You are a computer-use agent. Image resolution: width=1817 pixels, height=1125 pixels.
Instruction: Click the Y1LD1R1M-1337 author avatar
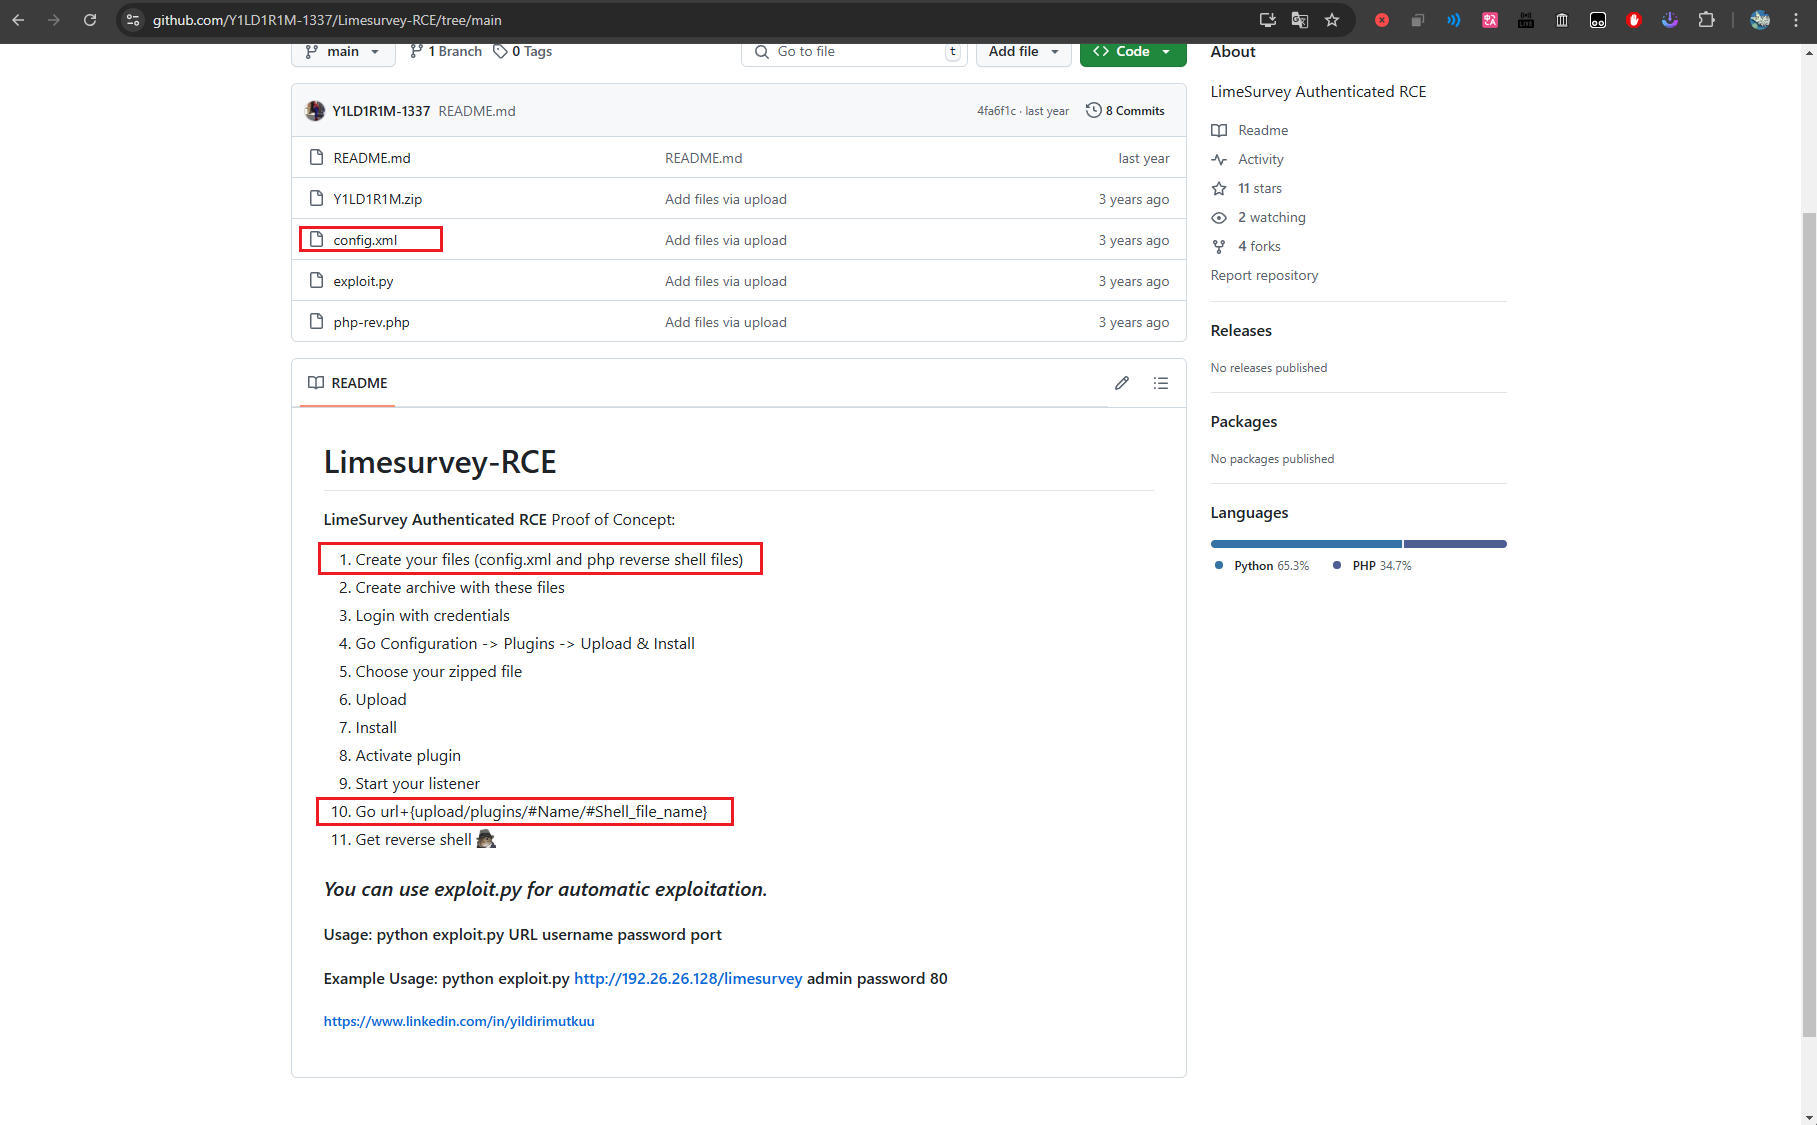(315, 111)
